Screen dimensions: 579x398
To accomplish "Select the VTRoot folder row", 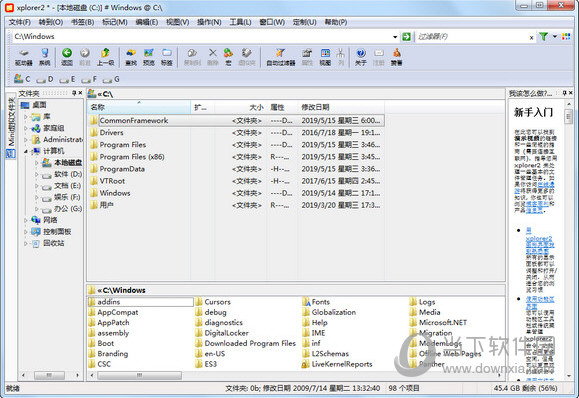I will coord(236,181).
